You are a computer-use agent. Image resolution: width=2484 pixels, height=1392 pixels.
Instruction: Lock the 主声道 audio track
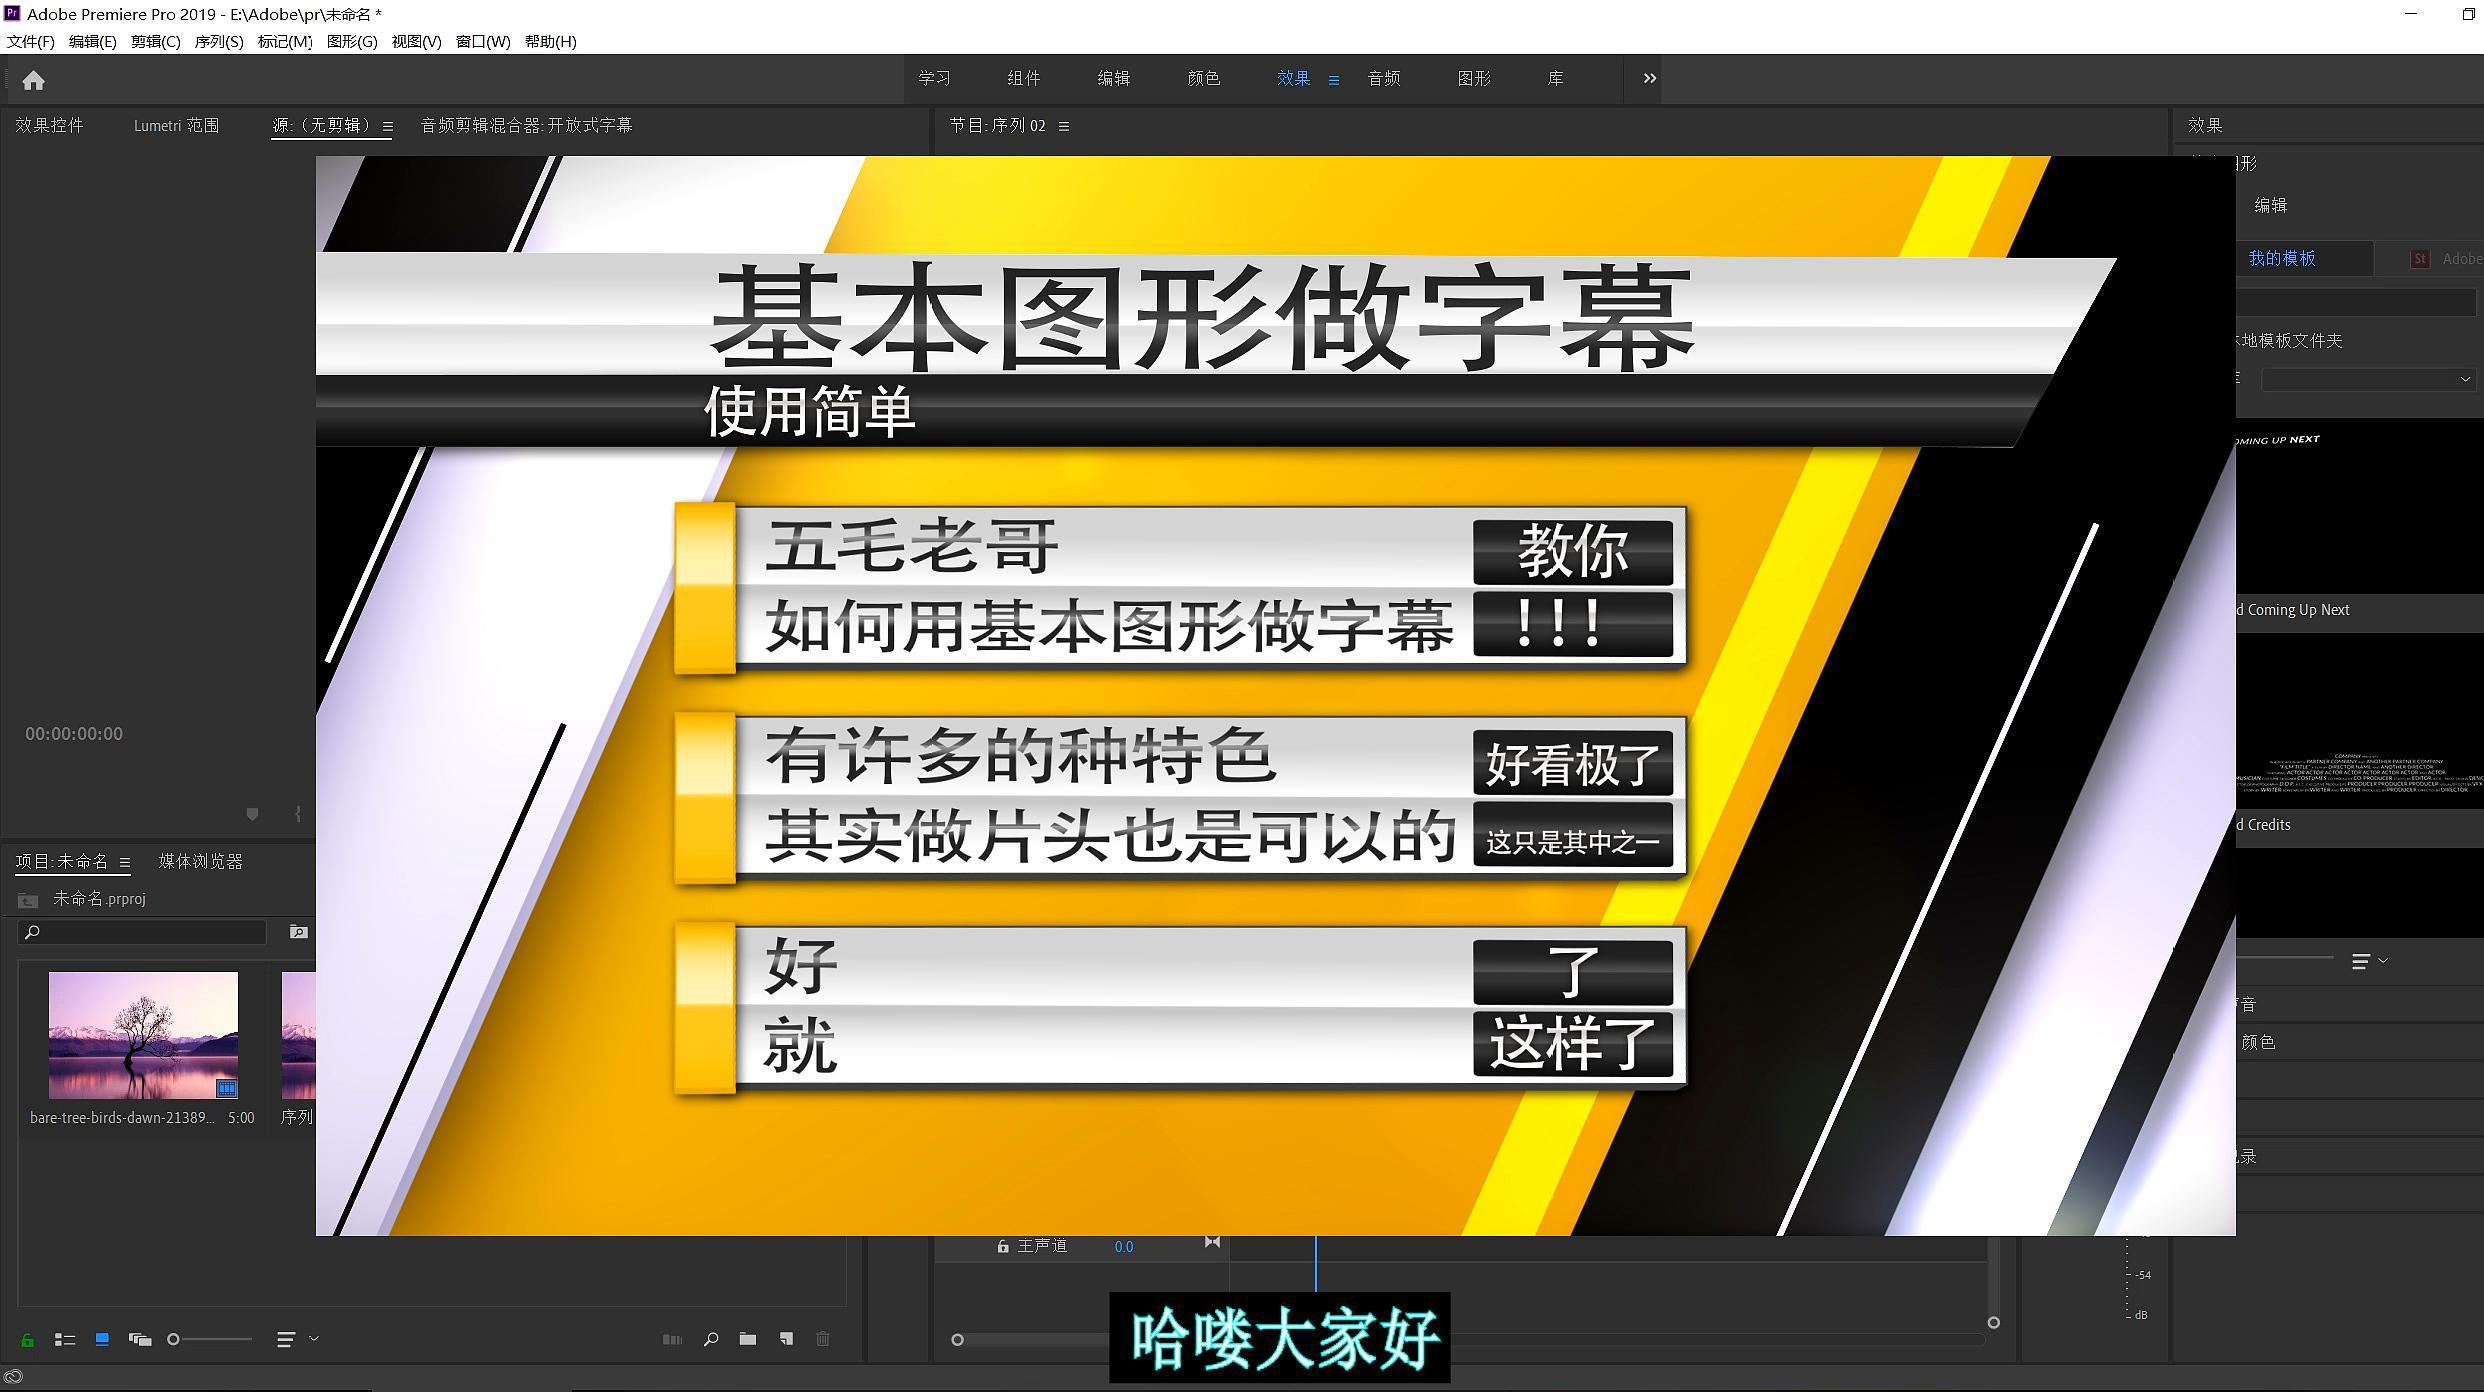[x=1003, y=1246]
